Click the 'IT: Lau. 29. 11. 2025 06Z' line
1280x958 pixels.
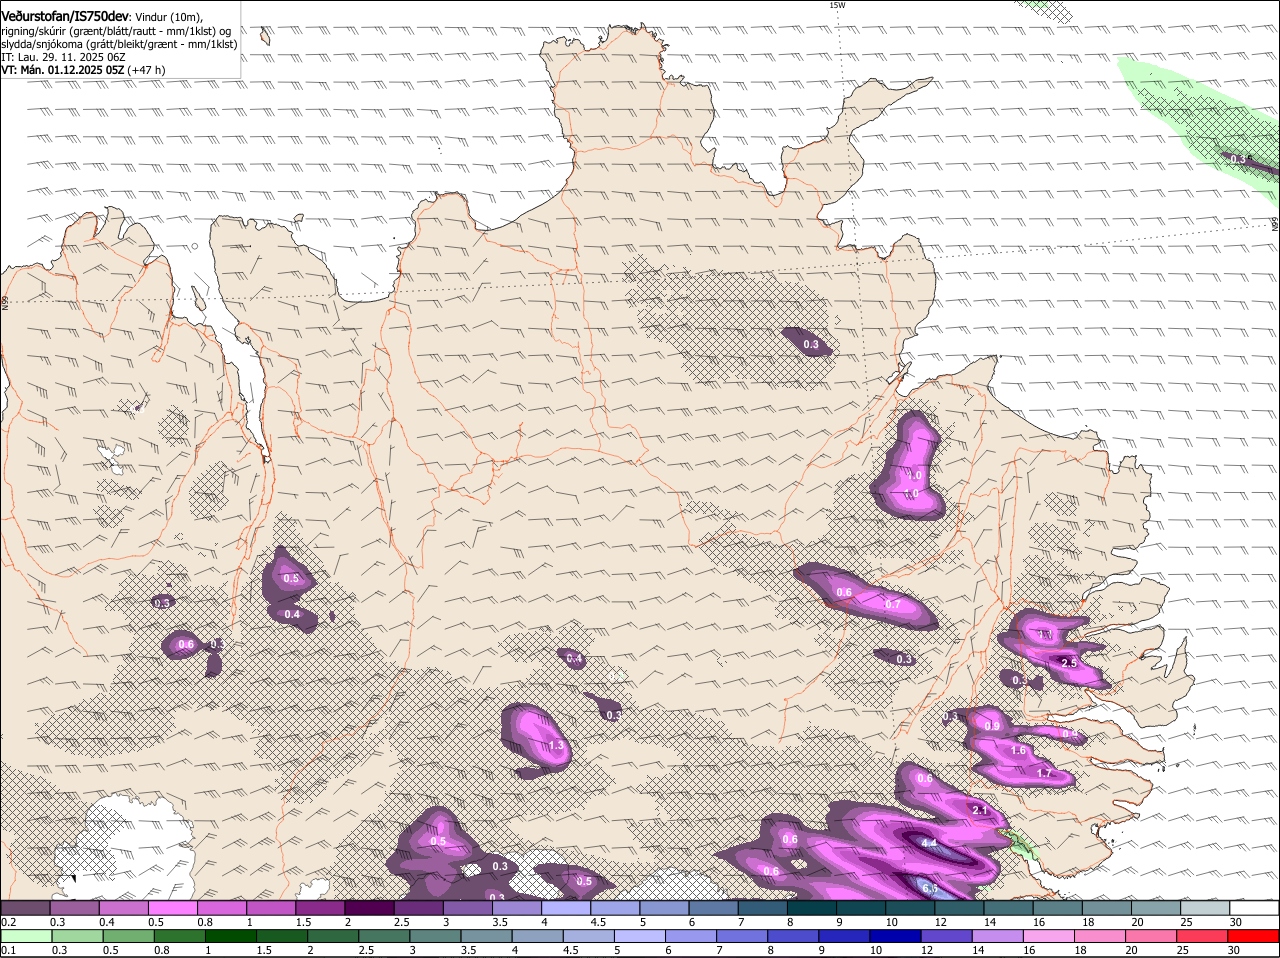click(63, 57)
